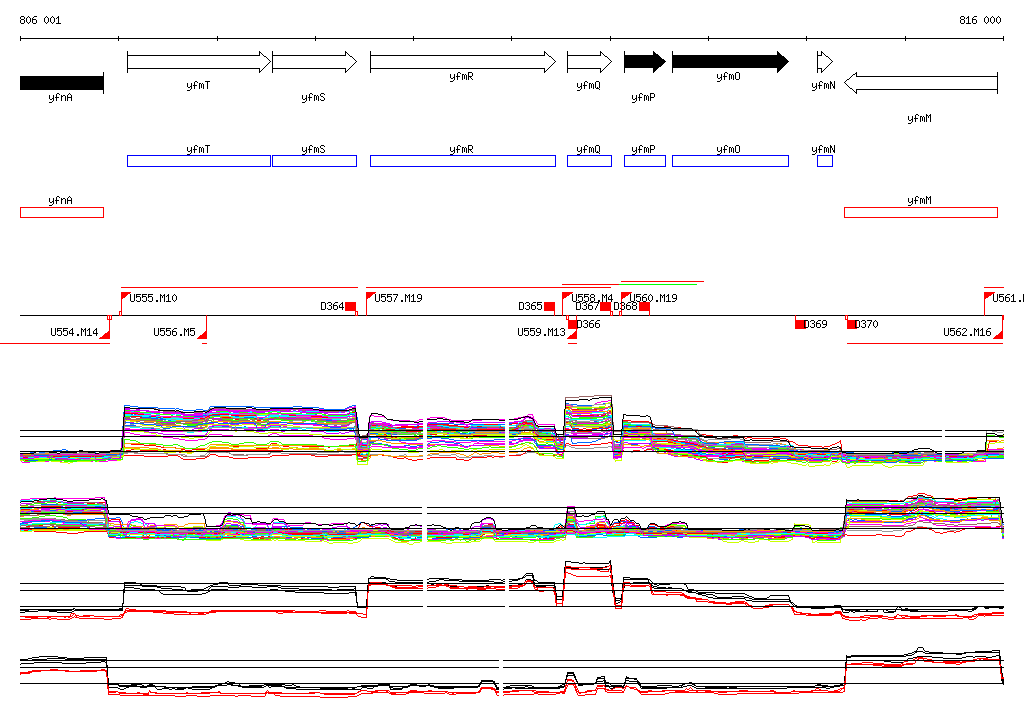The width and height of the screenshot is (1024, 714).
Task: Click the start coordinate 806 001
Action: 40,20
